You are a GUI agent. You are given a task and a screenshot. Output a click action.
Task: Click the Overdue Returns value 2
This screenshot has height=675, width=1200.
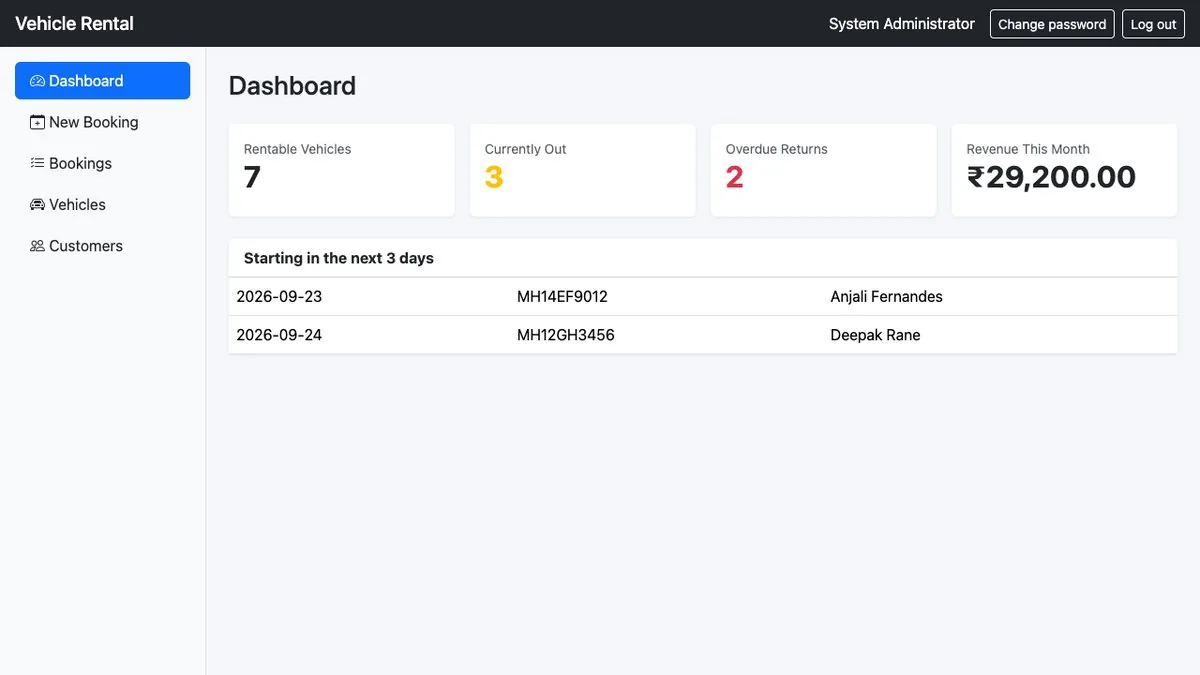(x=735, y=178)
